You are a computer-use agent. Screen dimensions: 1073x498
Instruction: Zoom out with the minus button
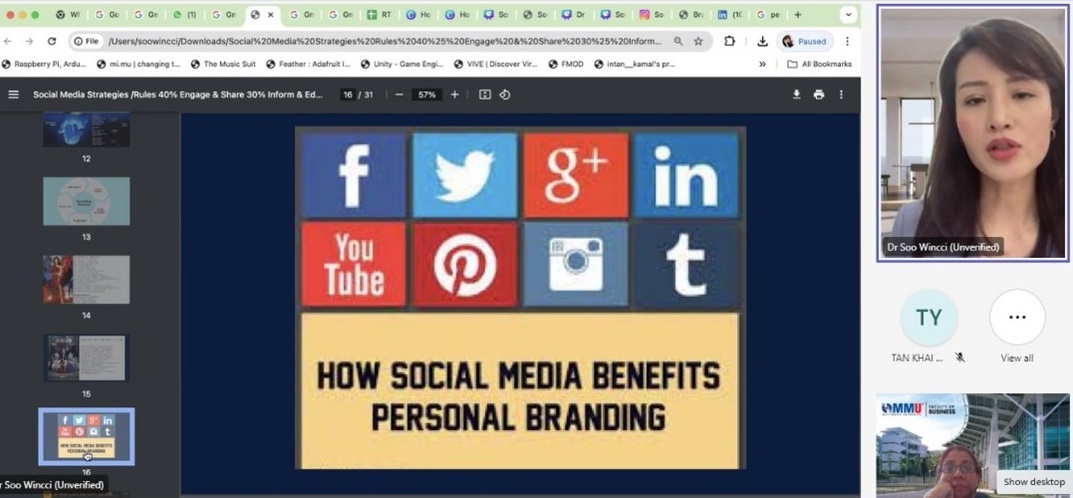(x=399, y=94)
